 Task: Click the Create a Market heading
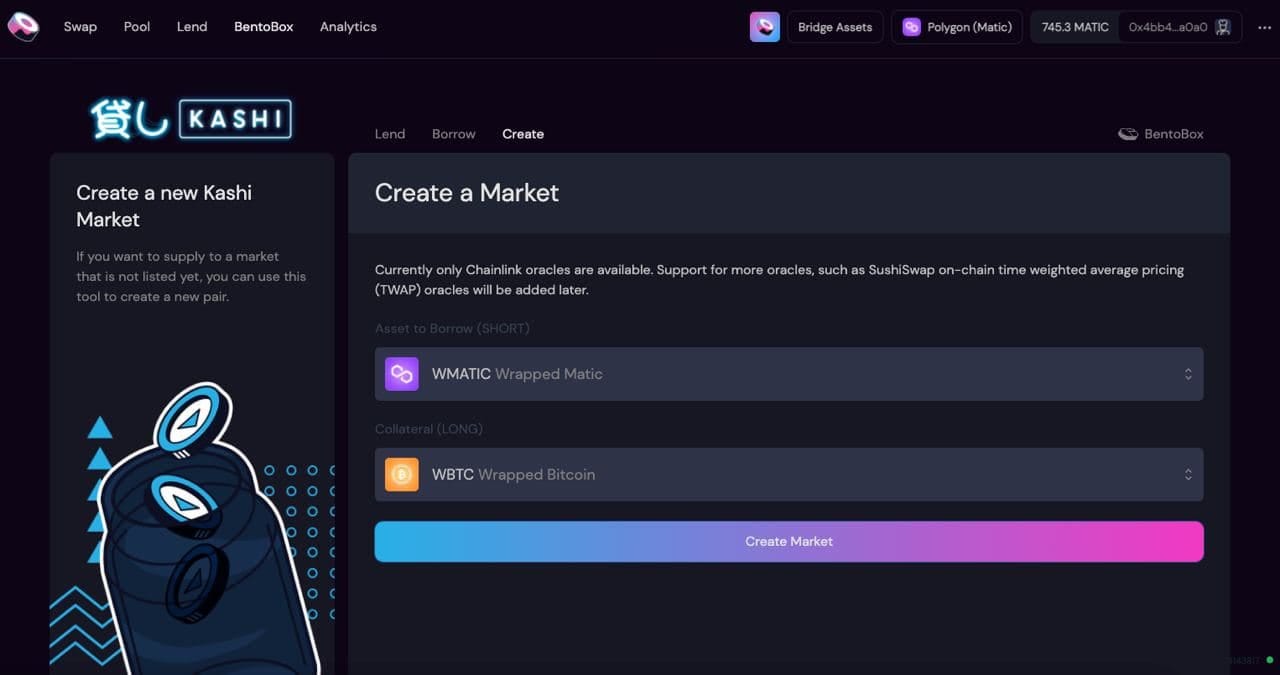coord(467,193)
